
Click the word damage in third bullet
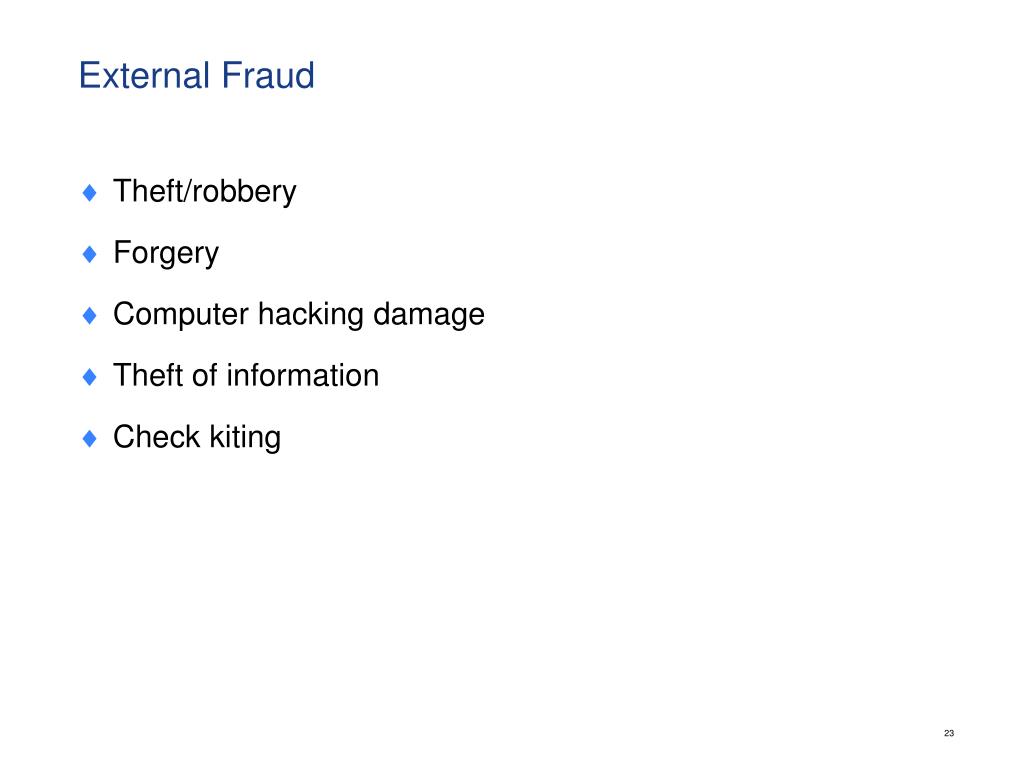tap(429, 315)
